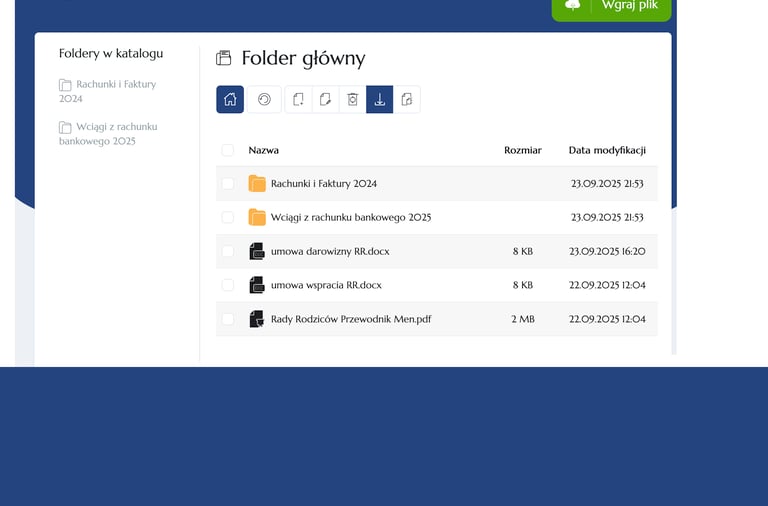Click the Data modyfikacji column header
Screen dimensions: 768x506
tap(607, 150)
